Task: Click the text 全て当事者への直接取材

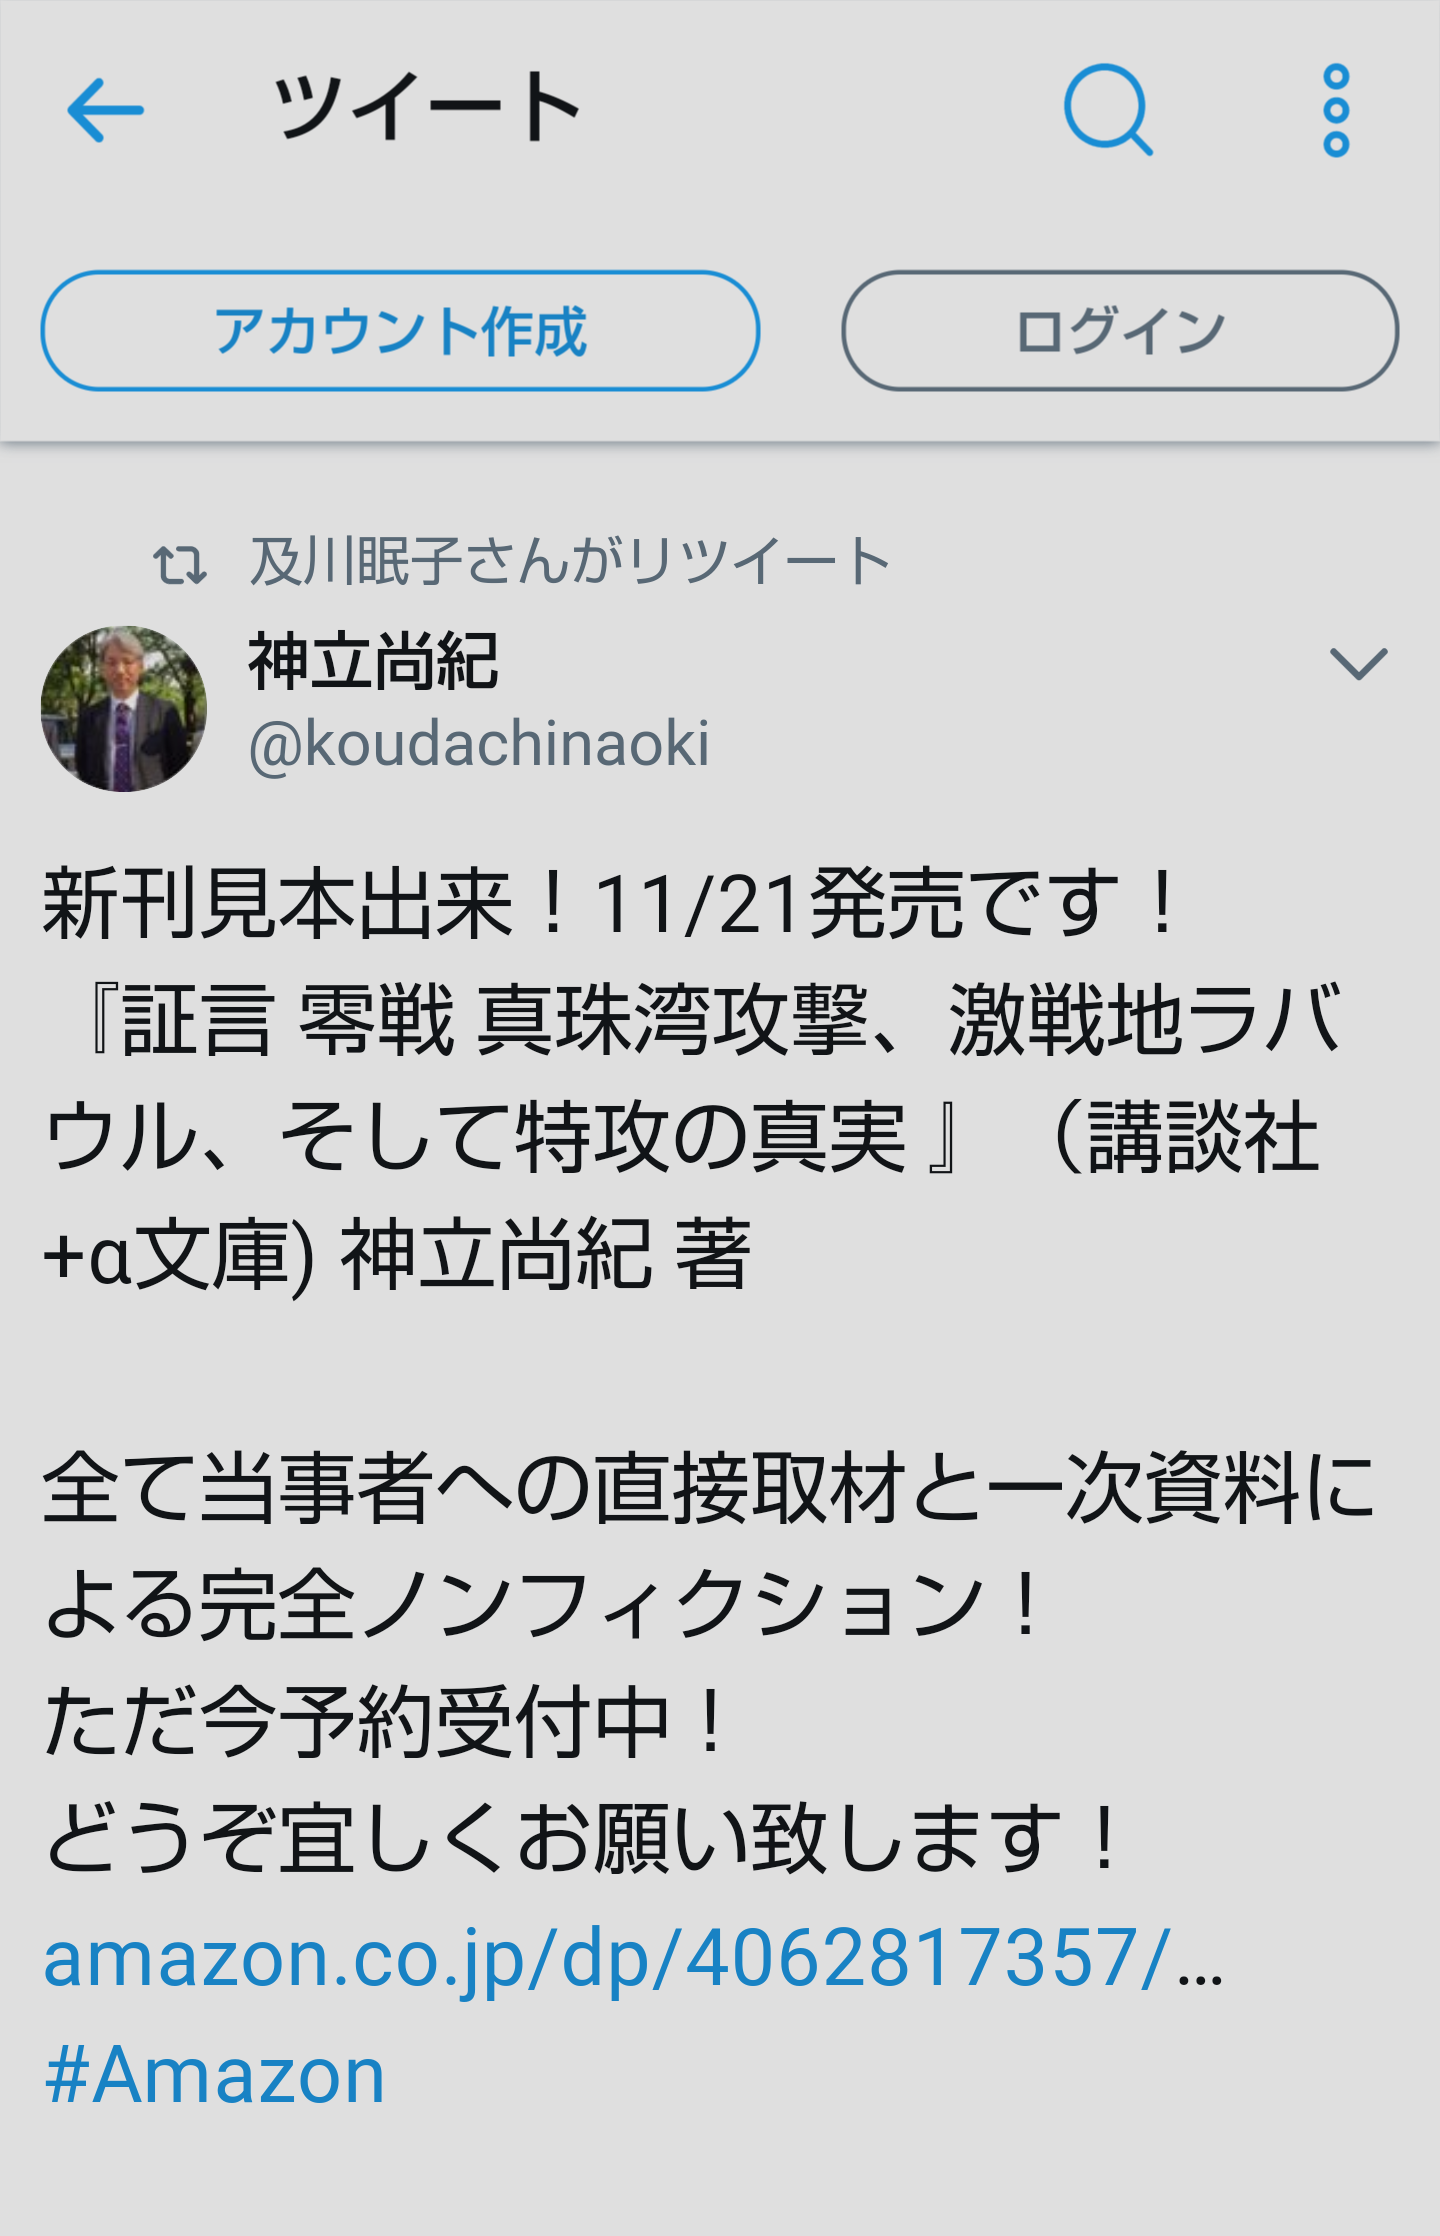Action: [x=474, y=1488]
